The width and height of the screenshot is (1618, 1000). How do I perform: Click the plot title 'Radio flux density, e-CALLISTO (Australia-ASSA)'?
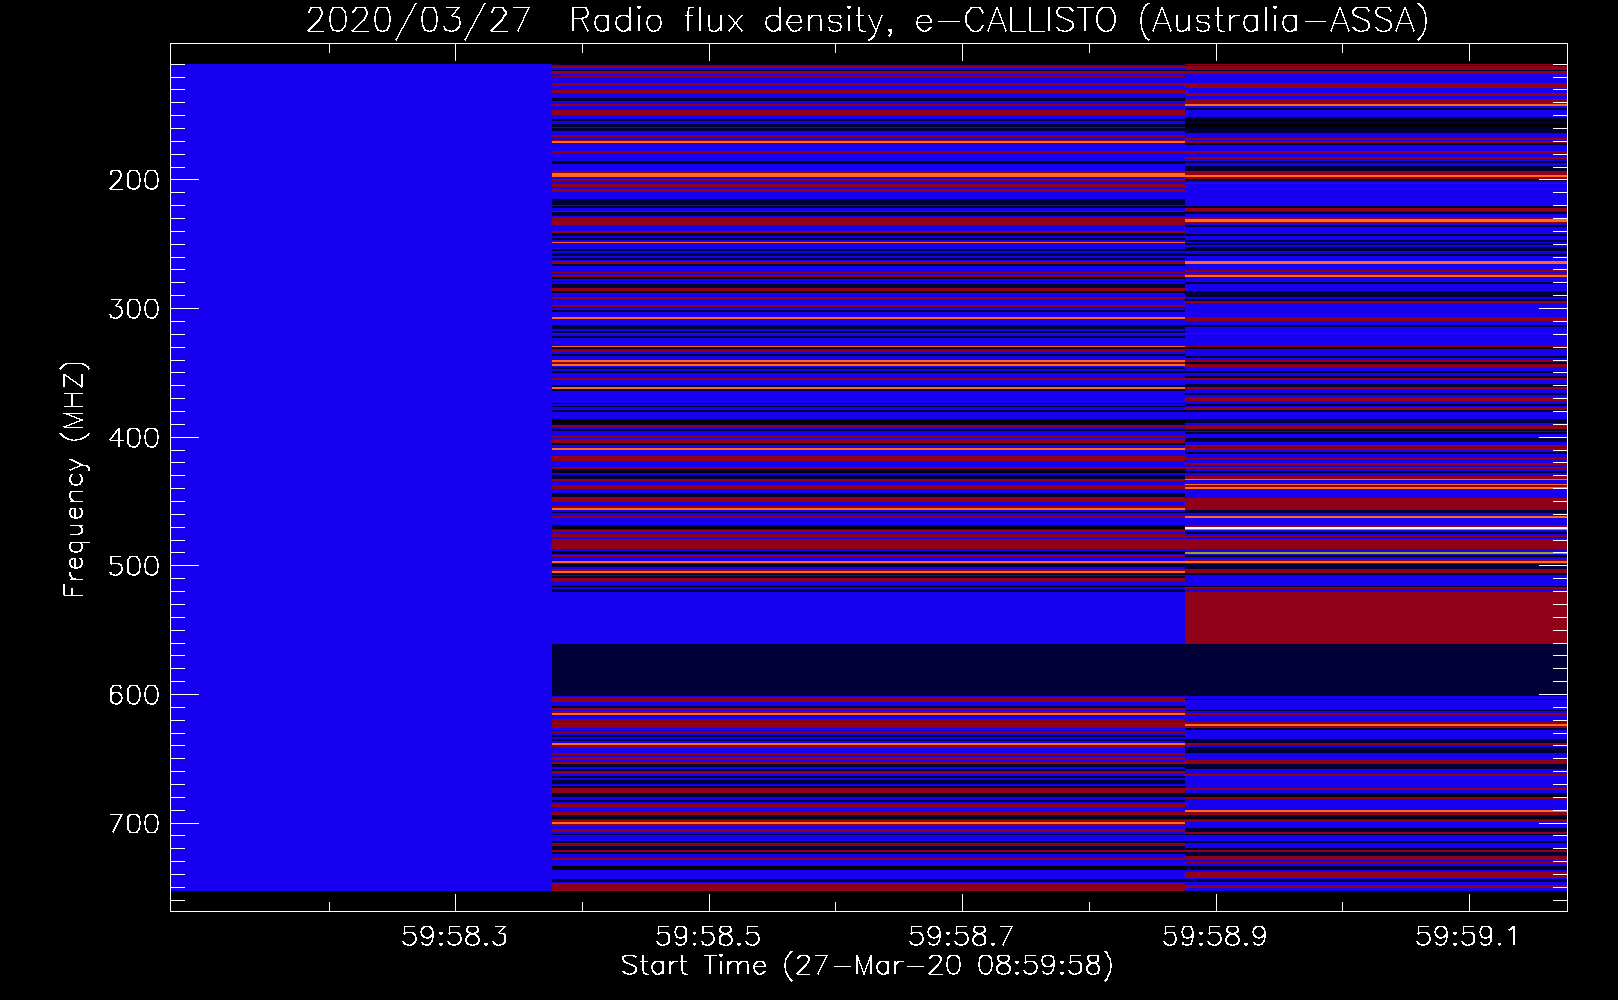(x=999, y=20)
